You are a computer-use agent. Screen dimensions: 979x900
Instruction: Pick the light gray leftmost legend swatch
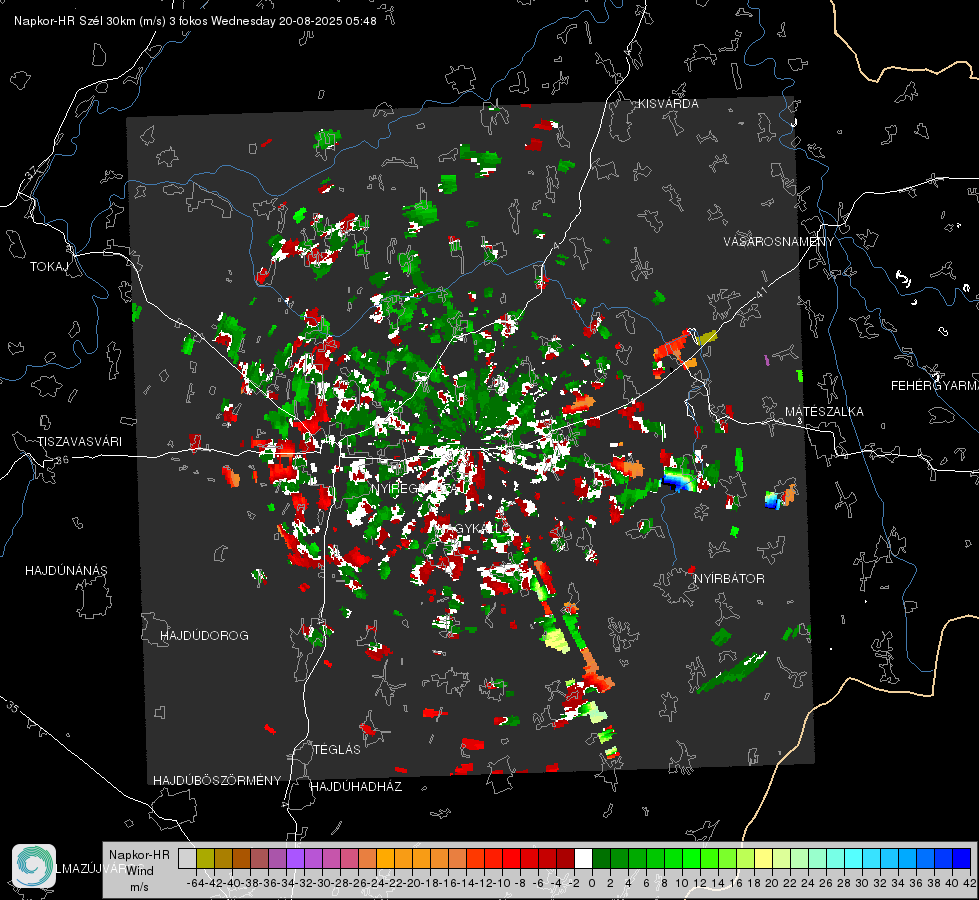point(187,858)
